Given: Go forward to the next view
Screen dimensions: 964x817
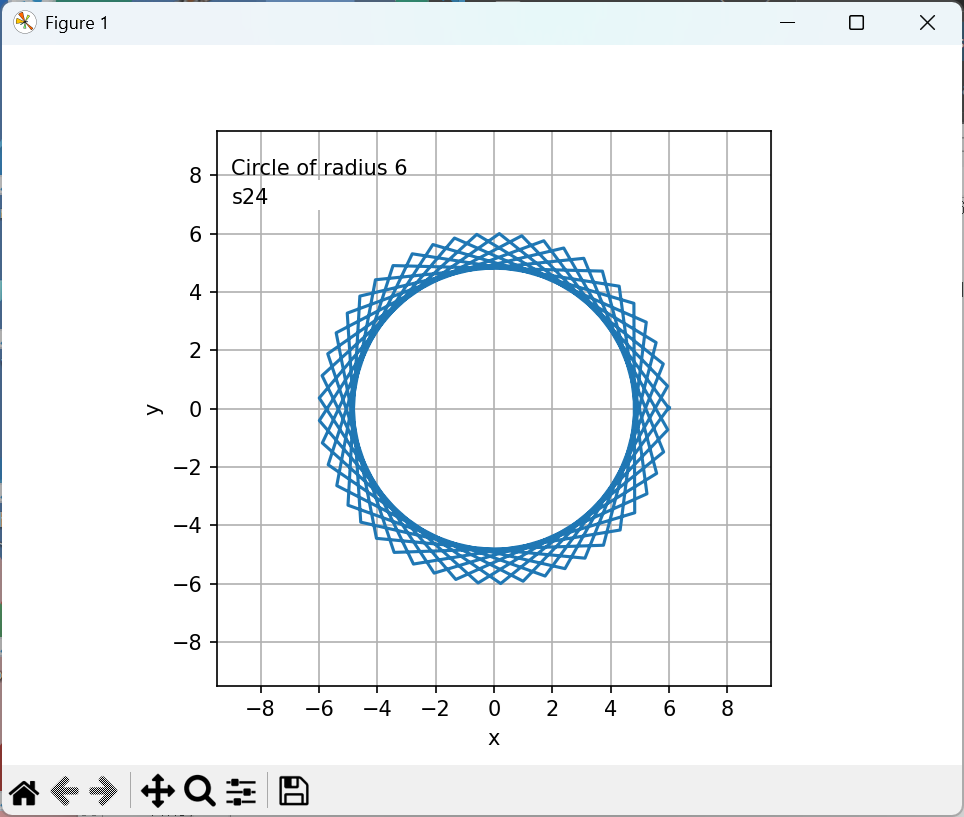Looking at the screenshot, I should [103, 791].
